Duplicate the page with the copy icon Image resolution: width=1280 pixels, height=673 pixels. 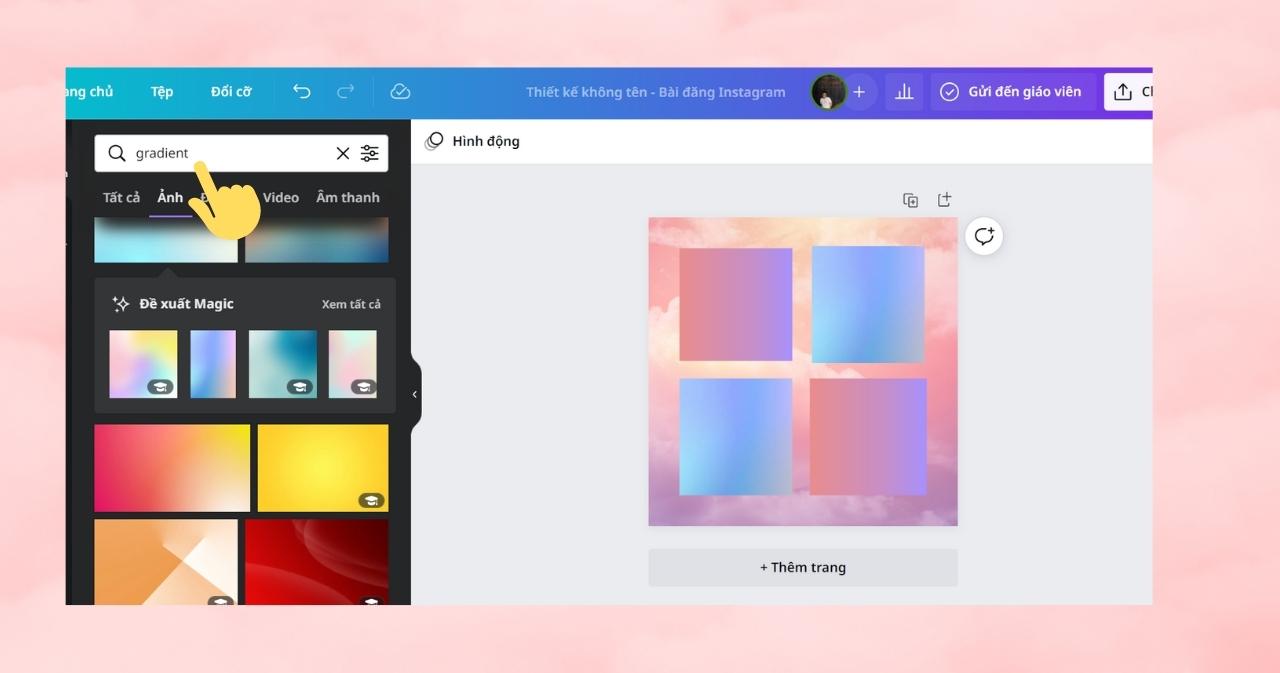(x=911, y=200)
